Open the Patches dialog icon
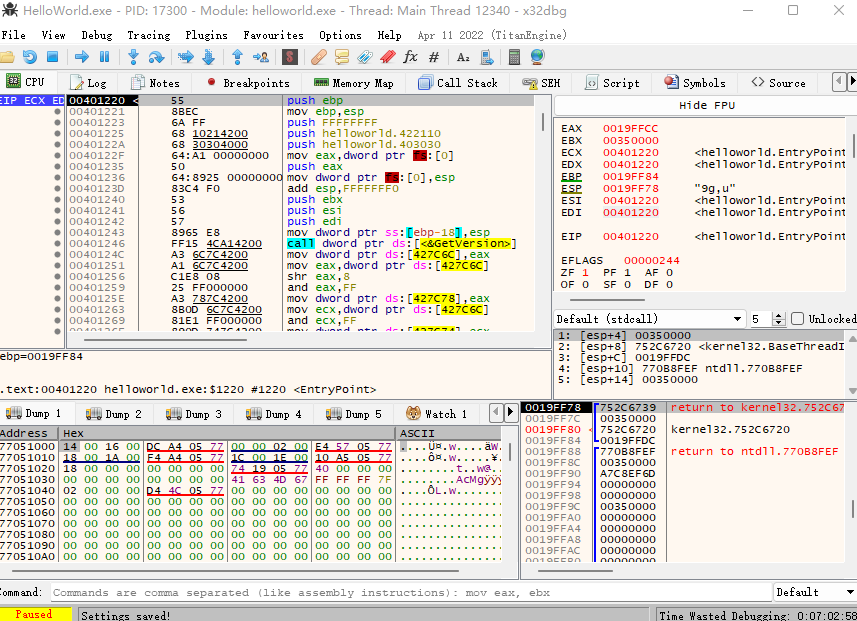The height and width of the screenshot is (621, 857). (319, 57)
